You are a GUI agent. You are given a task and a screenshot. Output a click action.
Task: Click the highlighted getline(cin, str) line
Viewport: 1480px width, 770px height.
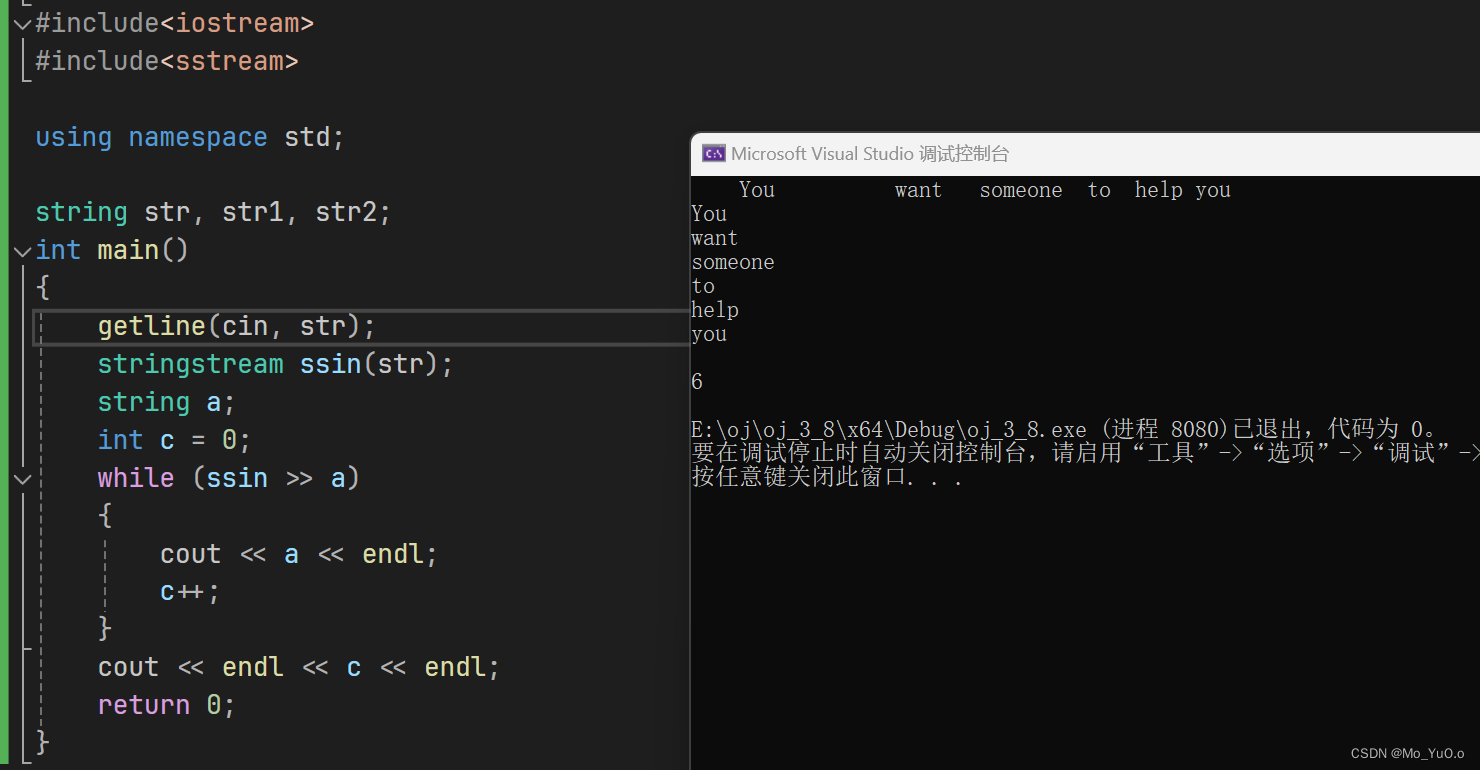pyautogui.click(x=235, y=326)
